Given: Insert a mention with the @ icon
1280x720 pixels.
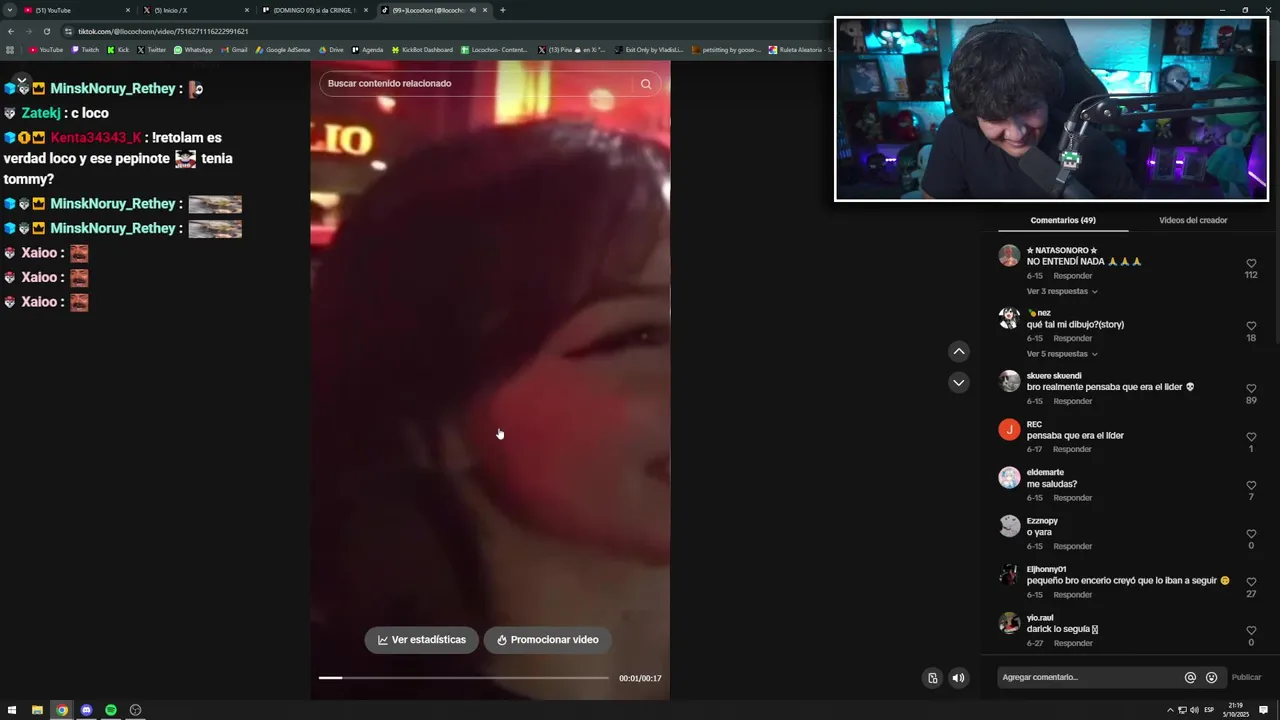Looking at the screenshot, I should tap(1190, 677).
